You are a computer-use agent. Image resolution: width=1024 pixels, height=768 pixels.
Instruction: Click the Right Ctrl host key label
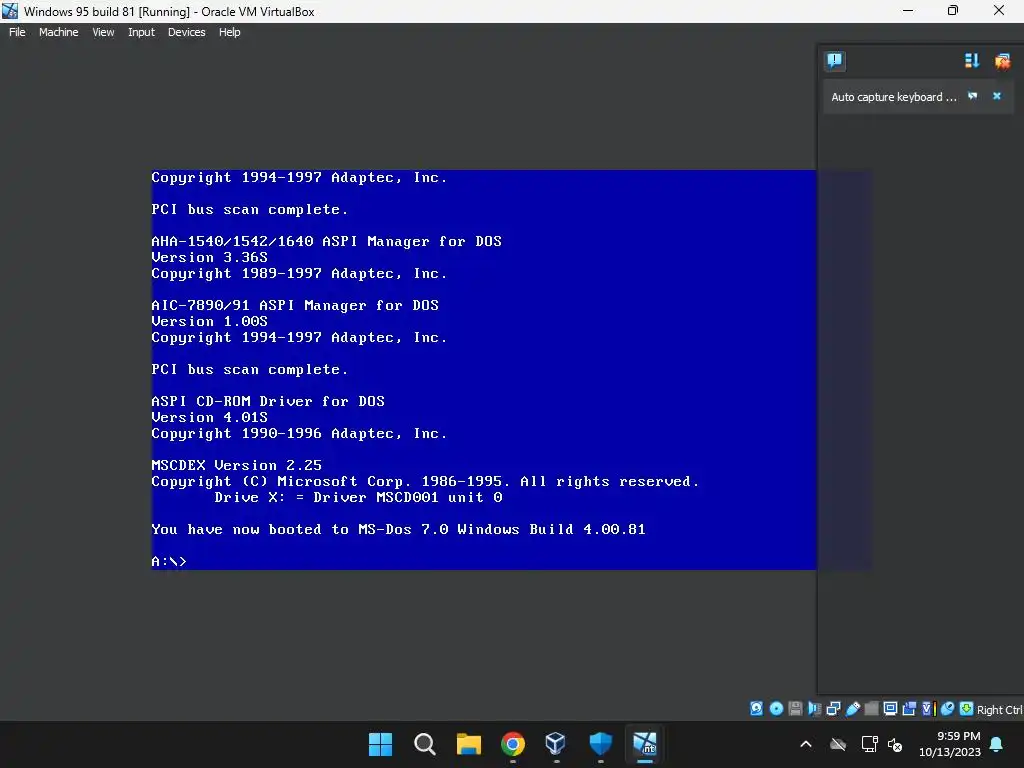999,710
